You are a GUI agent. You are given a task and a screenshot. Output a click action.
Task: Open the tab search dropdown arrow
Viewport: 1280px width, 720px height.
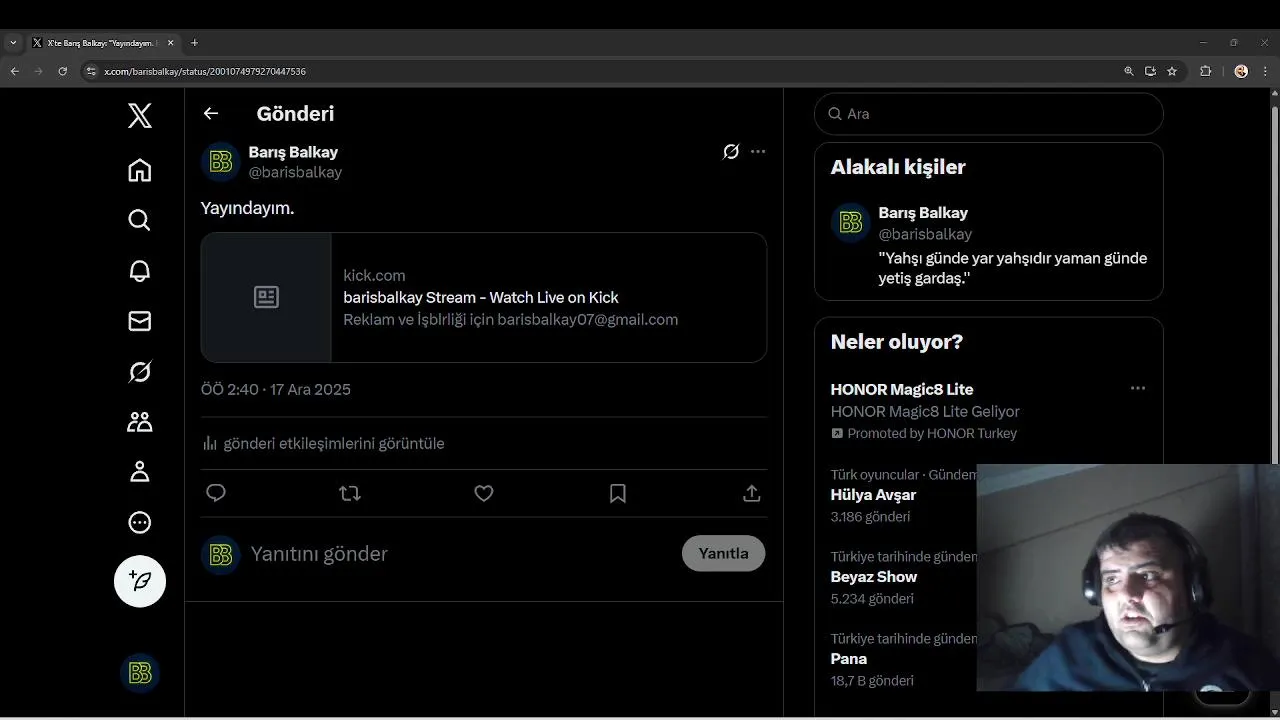(x=13, y=43)
